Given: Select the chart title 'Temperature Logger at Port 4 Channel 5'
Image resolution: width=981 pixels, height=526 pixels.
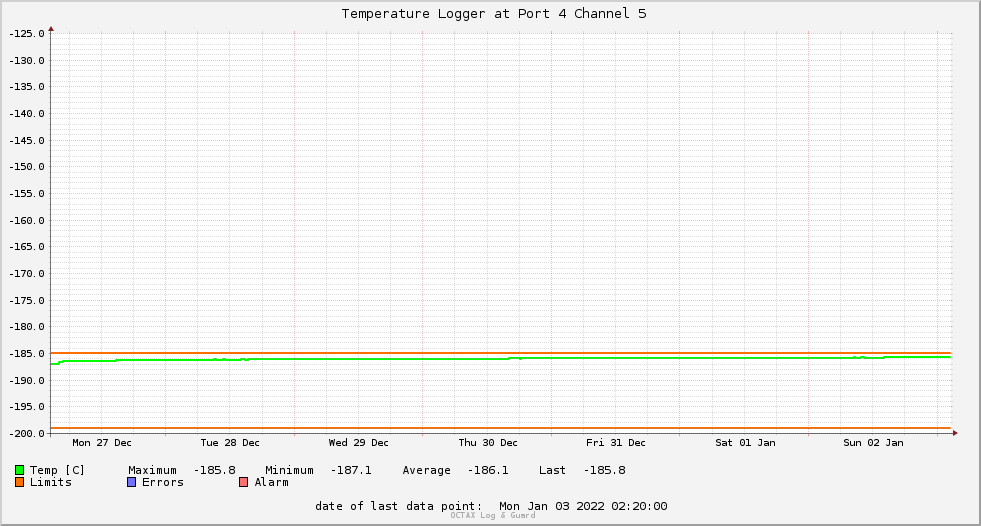Looking at the screenshot, I should click(494, 14).
